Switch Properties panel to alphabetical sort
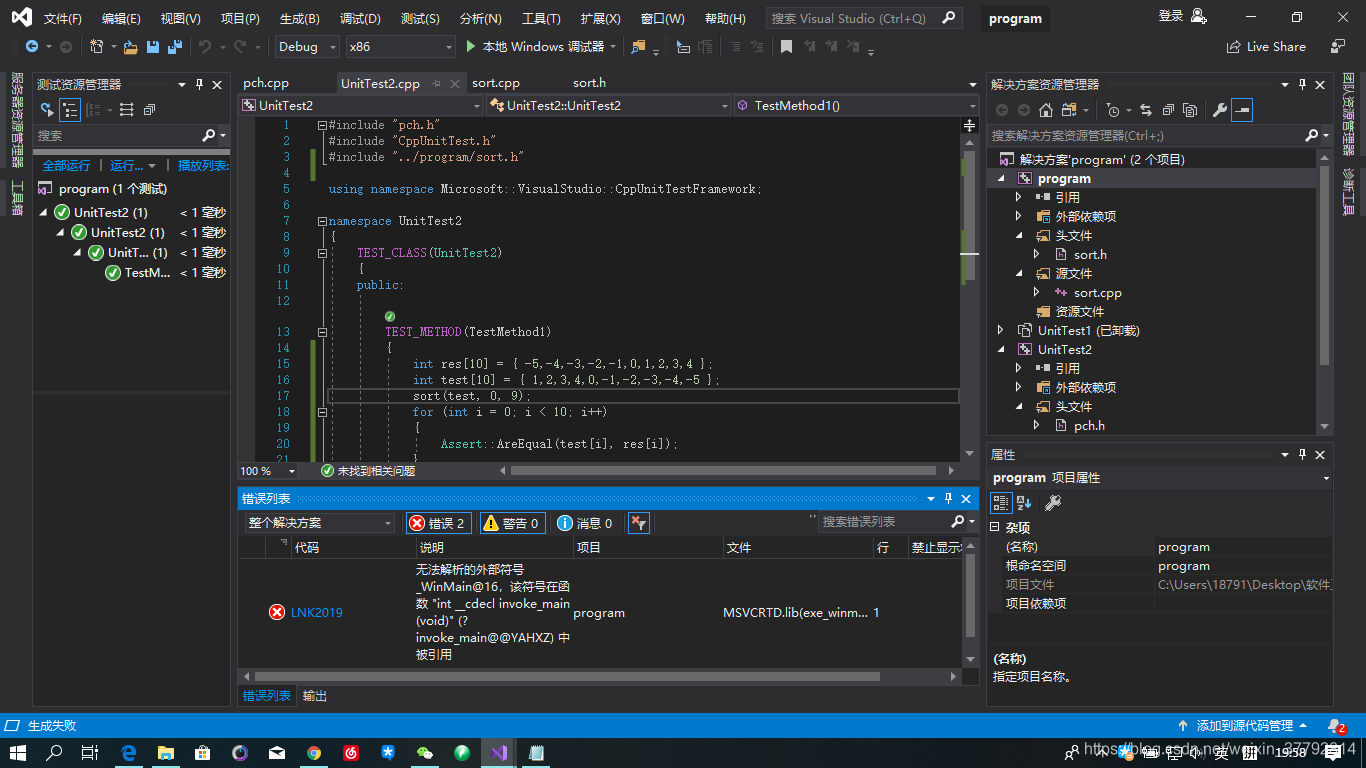The width and height of the screenshot is (1366, 768). click(1025, 503)
